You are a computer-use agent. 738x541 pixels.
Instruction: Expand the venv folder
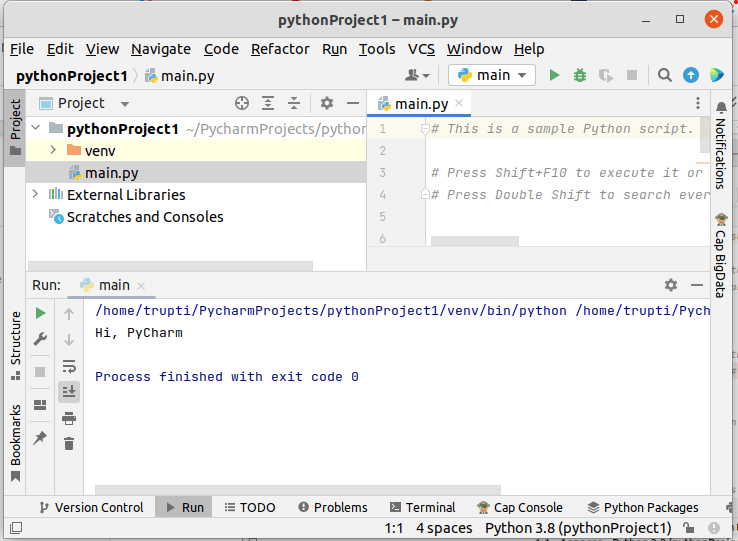pos(53,150)
